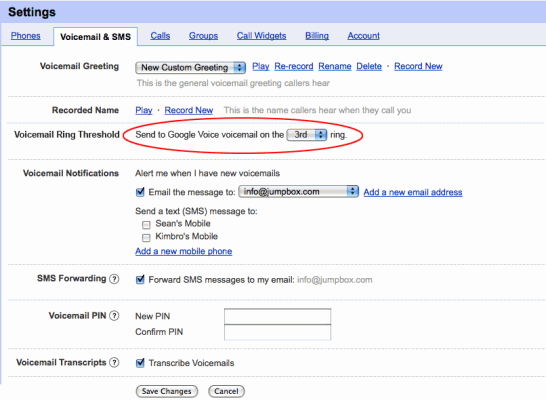Toggle Forward SMS messages to my email

tap(140, 280)
